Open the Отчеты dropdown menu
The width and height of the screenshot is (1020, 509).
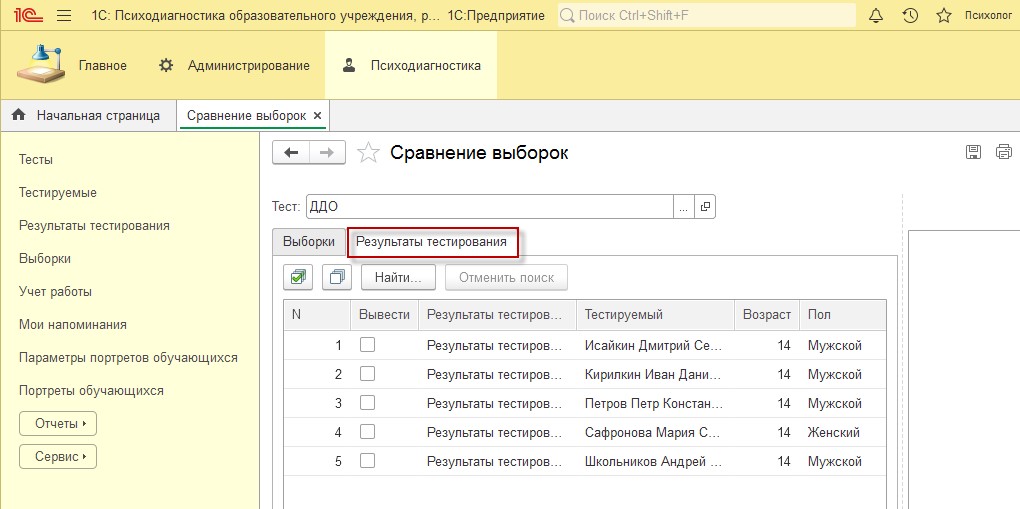click(x=58, y=424)
